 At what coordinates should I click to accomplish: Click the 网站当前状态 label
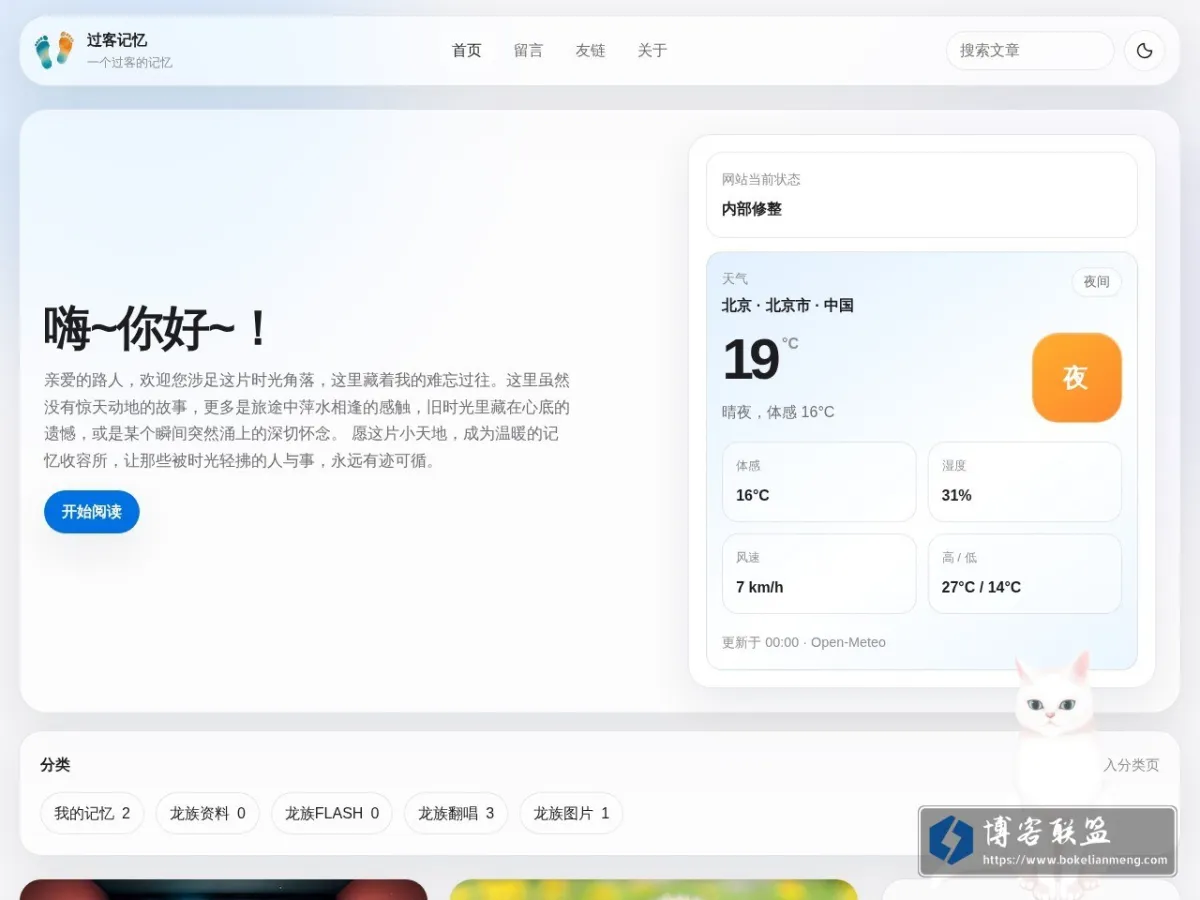click(761, 180)
